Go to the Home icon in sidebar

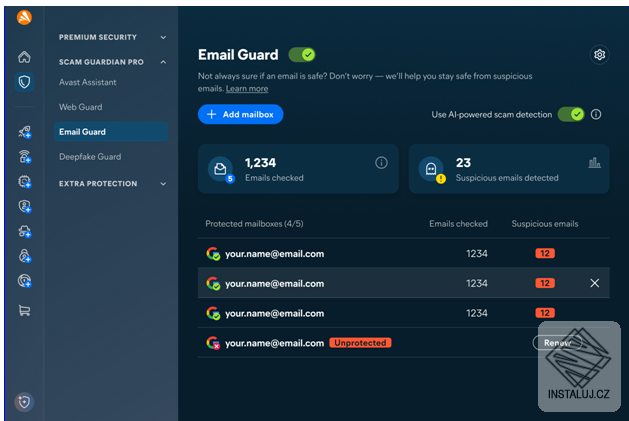click(24, 57)
